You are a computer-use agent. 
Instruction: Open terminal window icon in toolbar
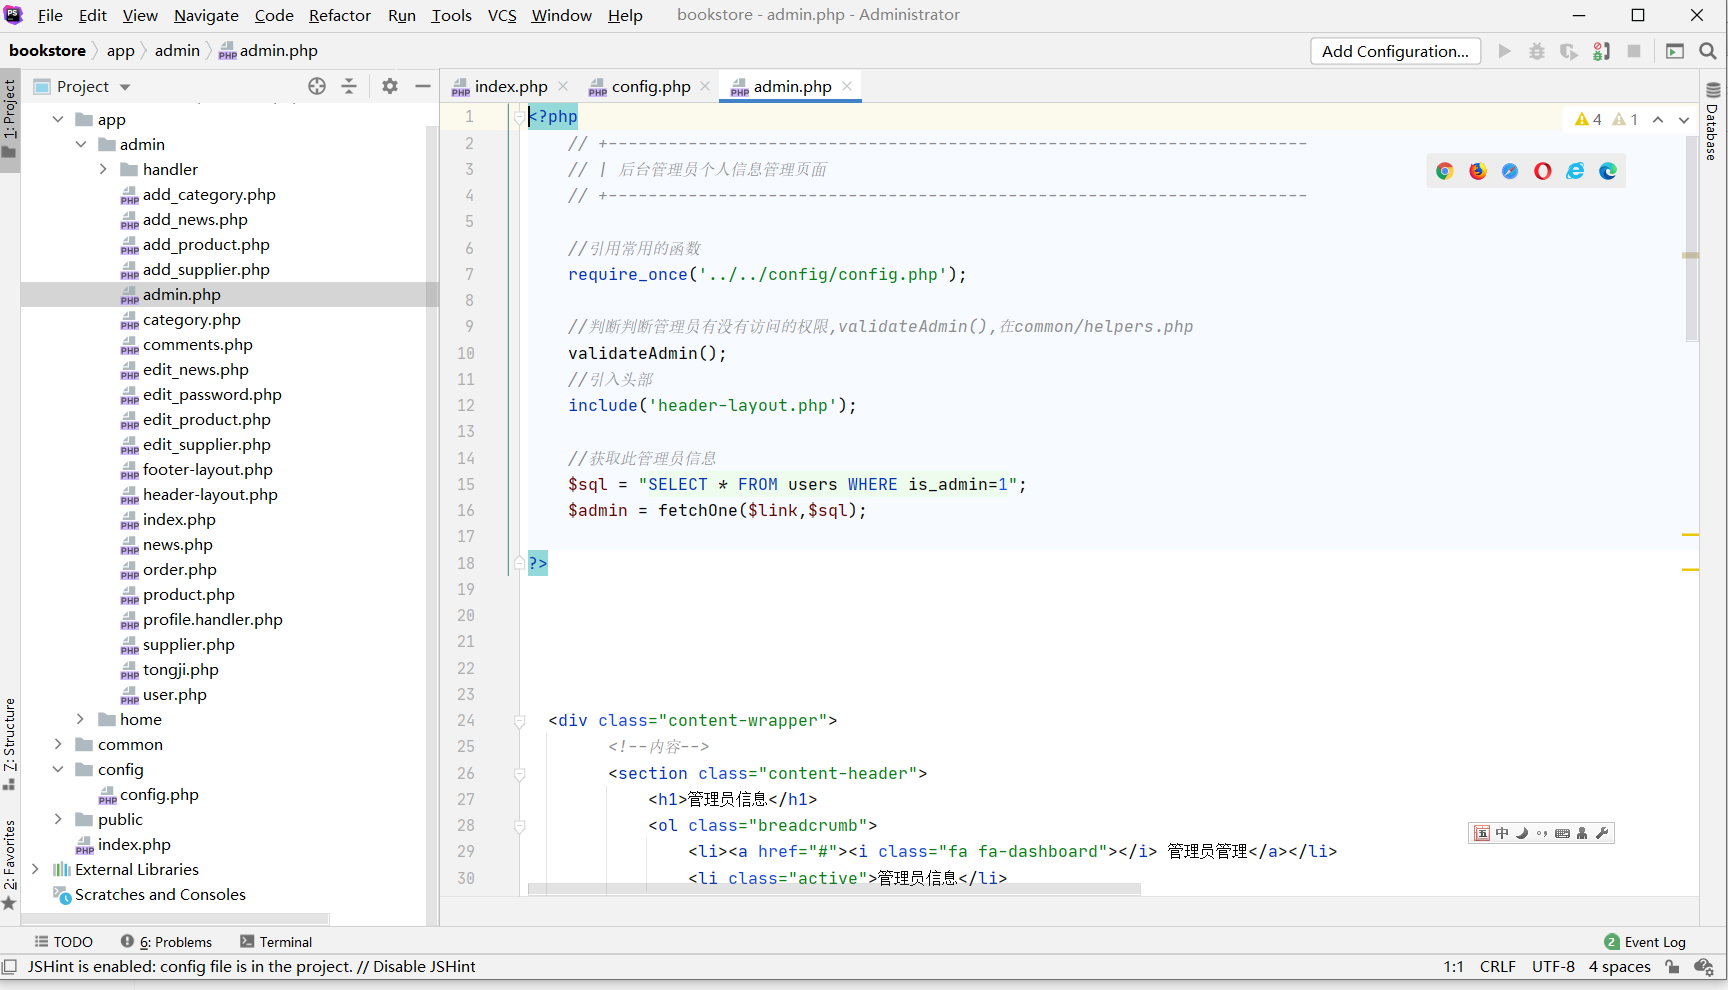pos(1675,51)
